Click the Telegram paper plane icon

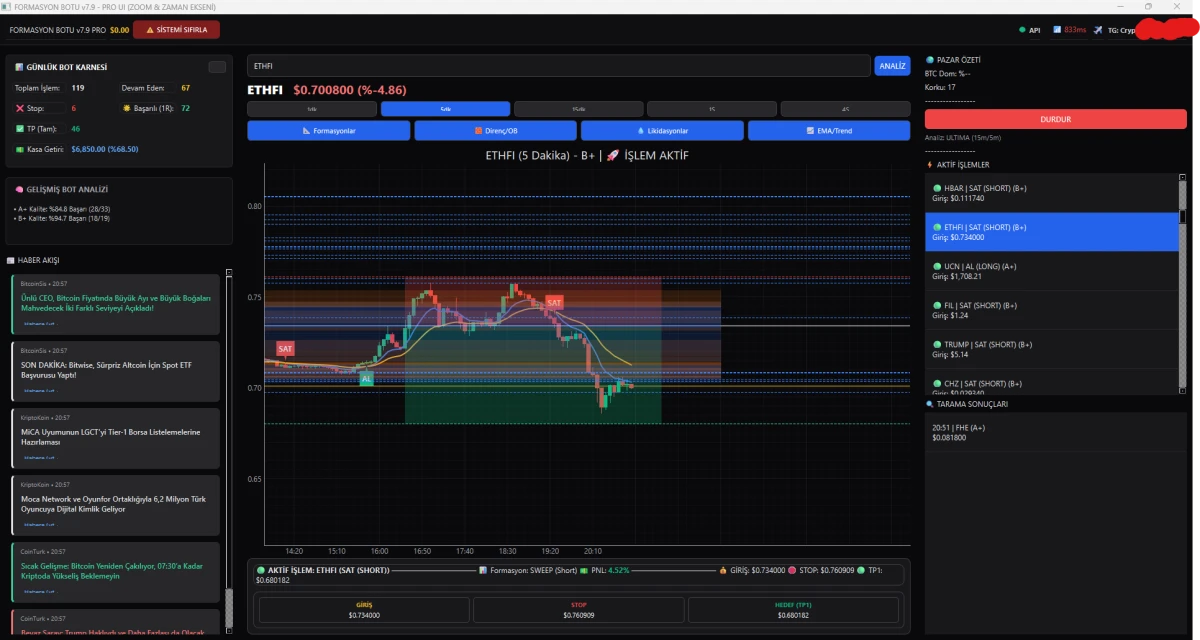[1098, 30]
